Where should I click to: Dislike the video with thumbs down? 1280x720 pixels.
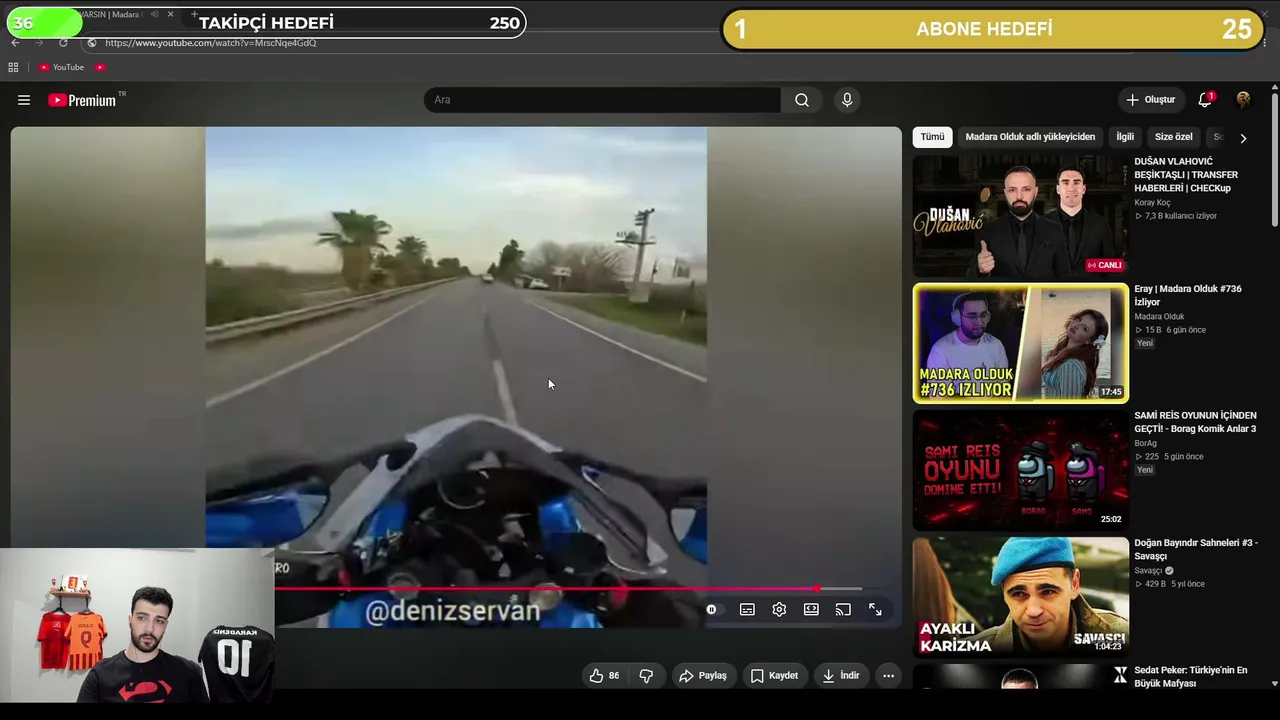coord(646,676)
